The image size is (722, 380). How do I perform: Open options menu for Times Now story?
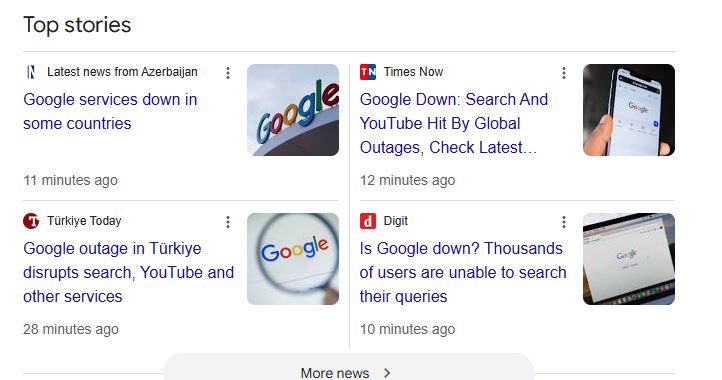click(x=564, y=73)
